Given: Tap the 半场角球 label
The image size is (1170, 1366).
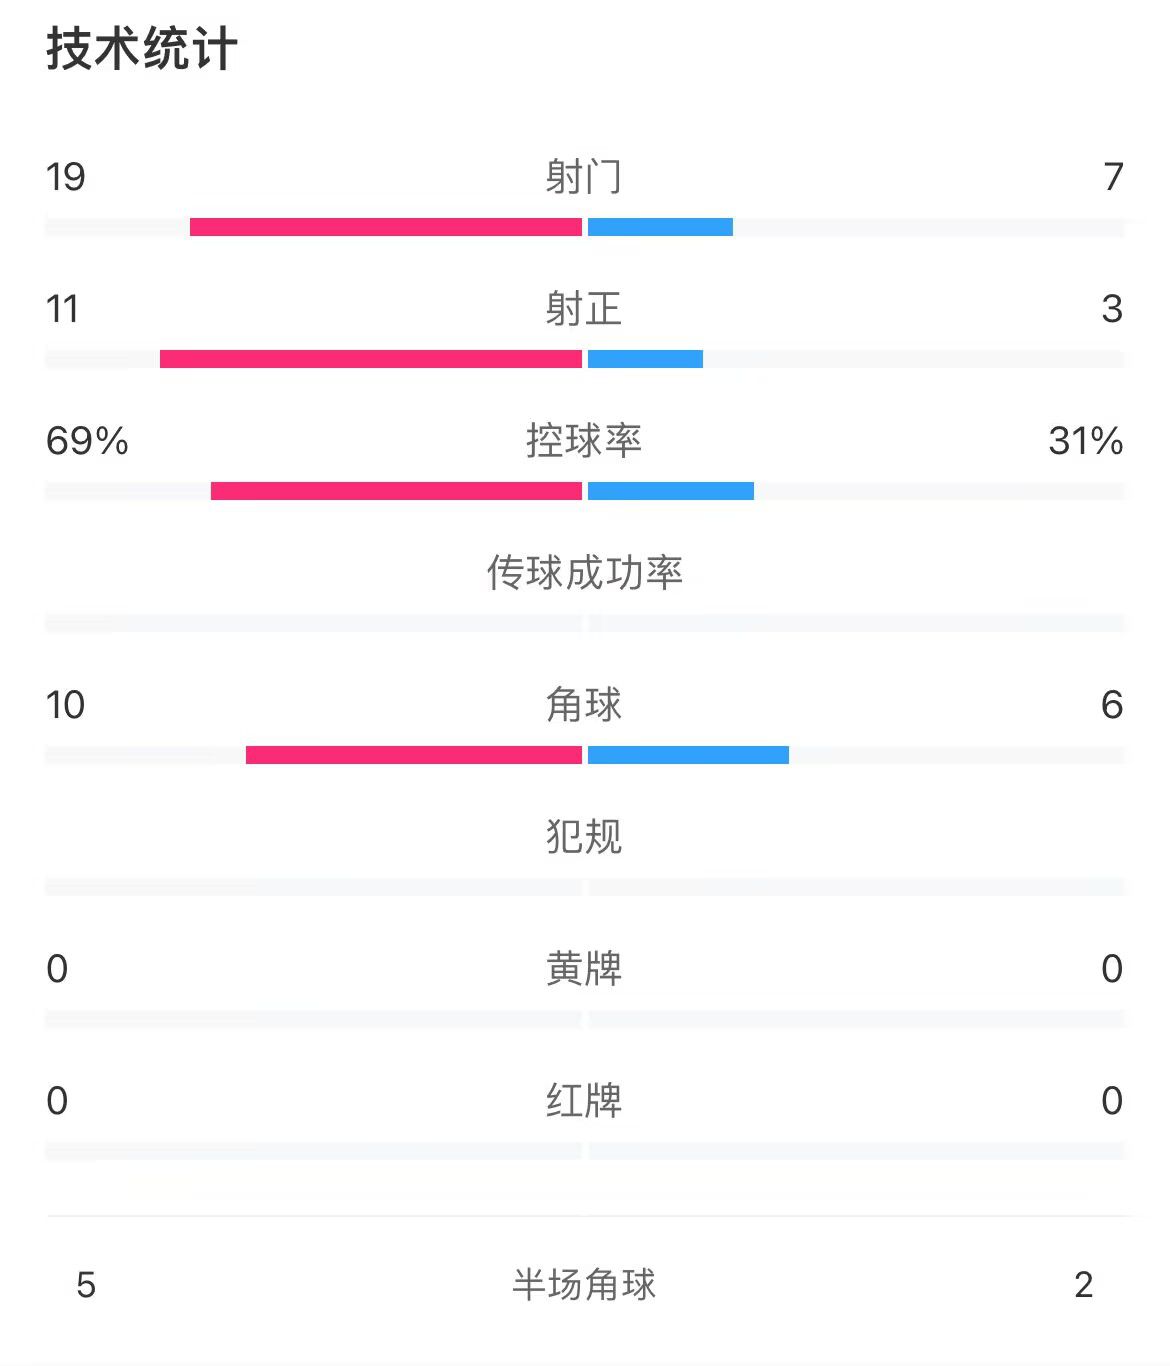Looking at the screenshot, I should click(584, 1285).
